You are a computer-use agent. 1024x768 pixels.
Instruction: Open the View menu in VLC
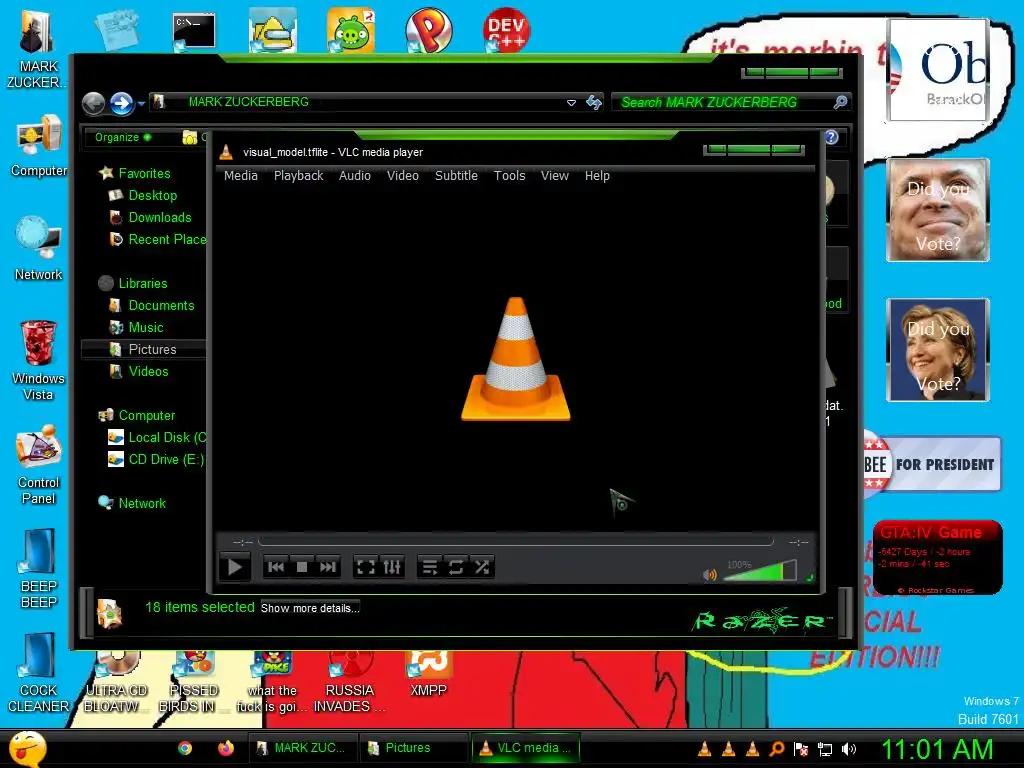554,176
